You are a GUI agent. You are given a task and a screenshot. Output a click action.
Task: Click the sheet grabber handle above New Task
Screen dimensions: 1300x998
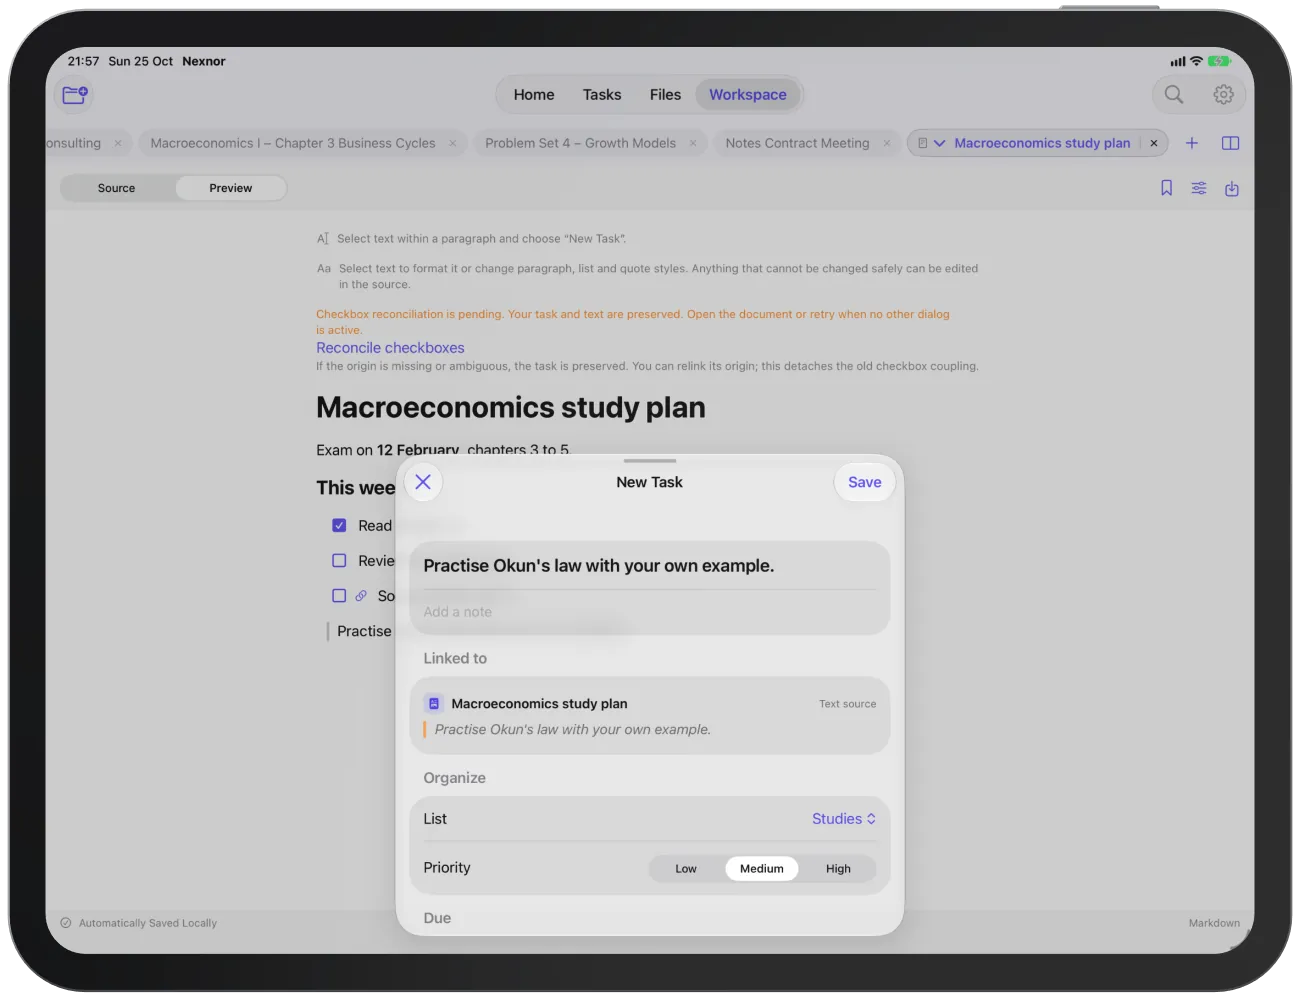[650, 461]
